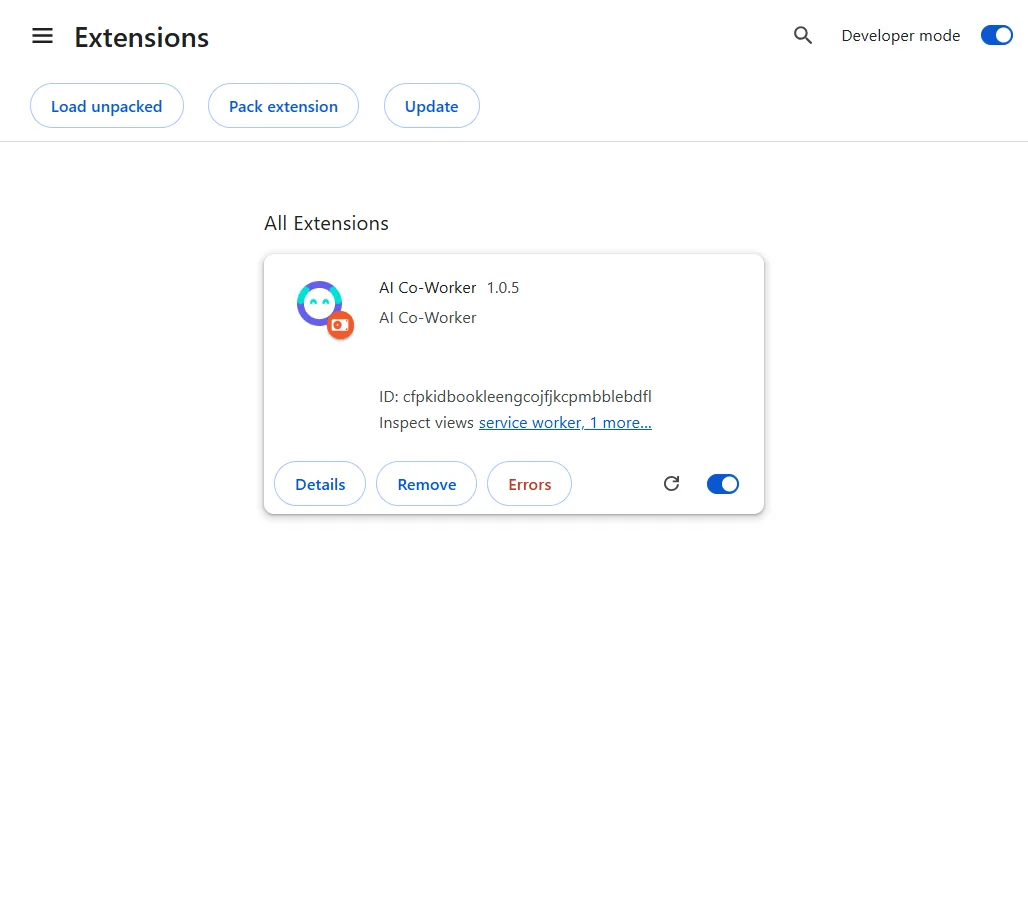The width and height of the screenshot is (1028, 911).
Task: View Errors for AI Co-Worker
Action: (530, 484)
